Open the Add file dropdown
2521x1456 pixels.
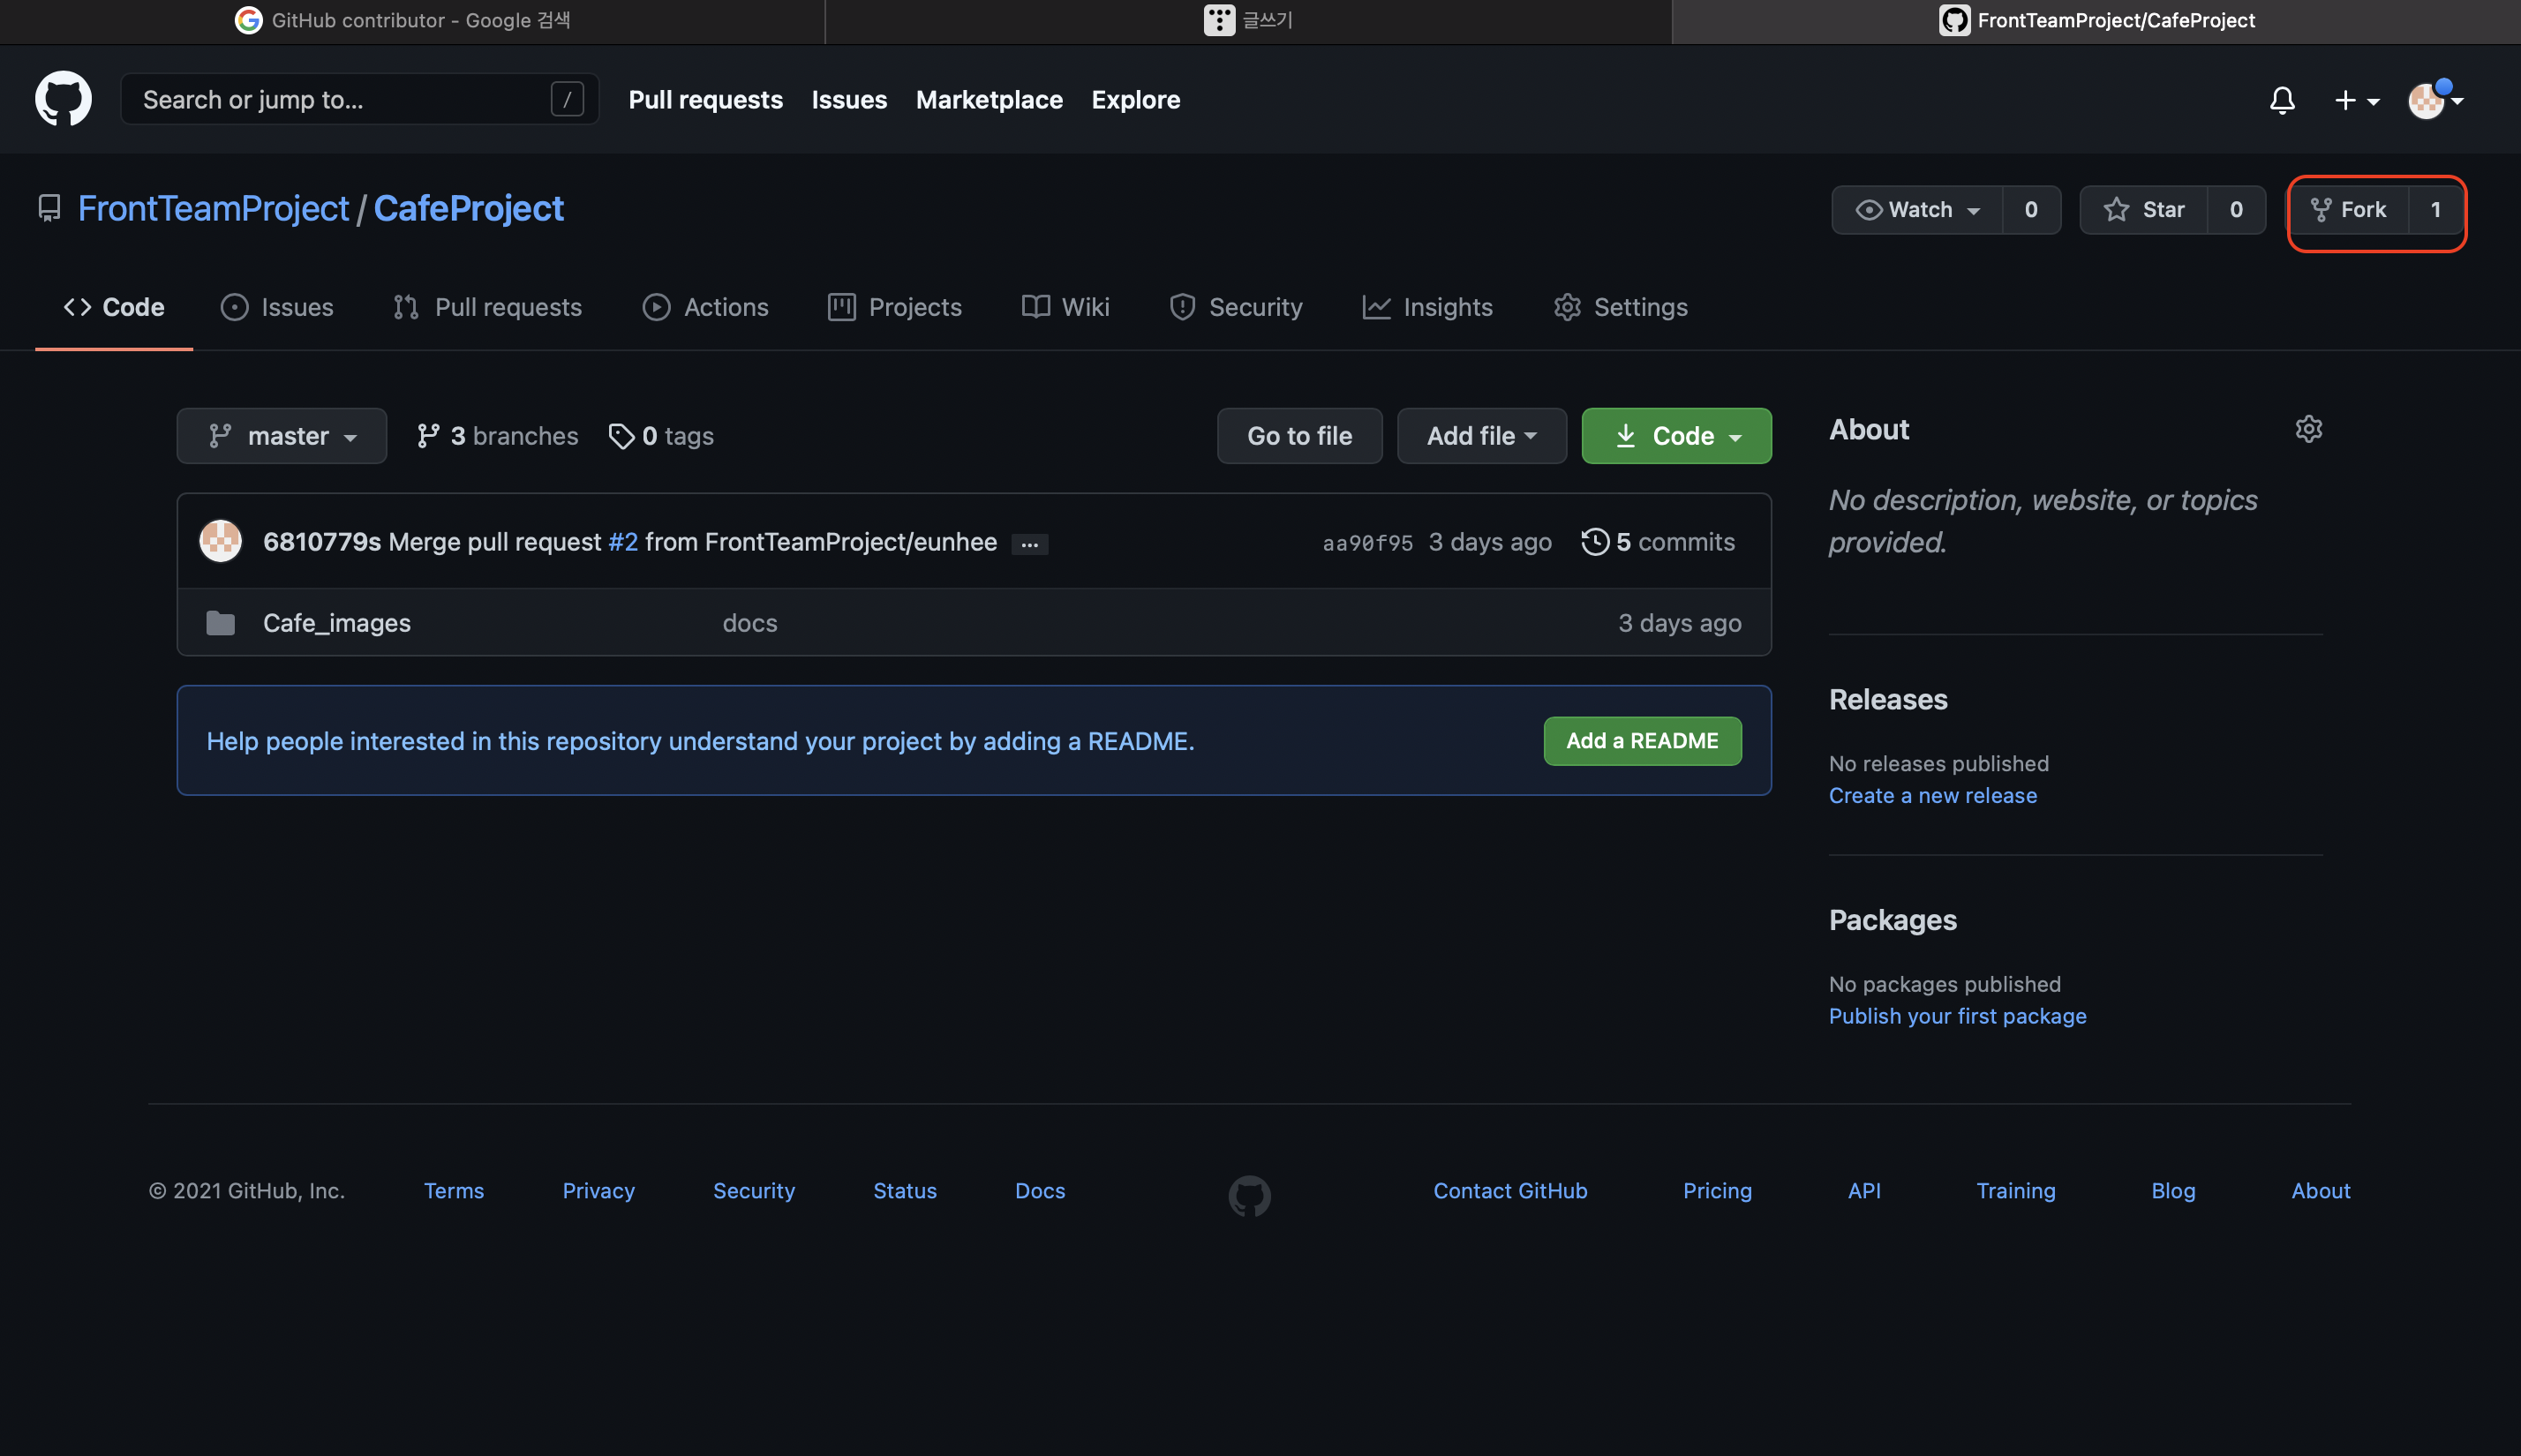click(1481, 436)
